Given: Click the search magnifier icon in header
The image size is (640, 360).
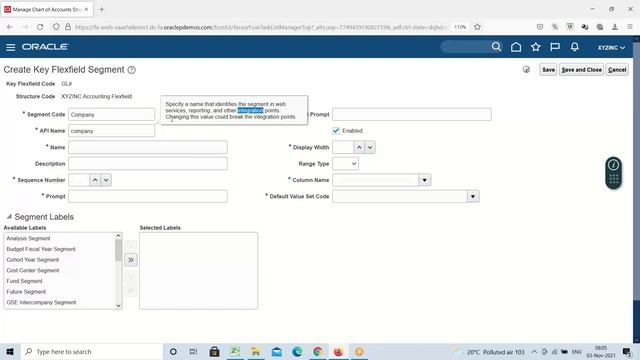Looking at the screenshot, I should (x=496, y=47).
